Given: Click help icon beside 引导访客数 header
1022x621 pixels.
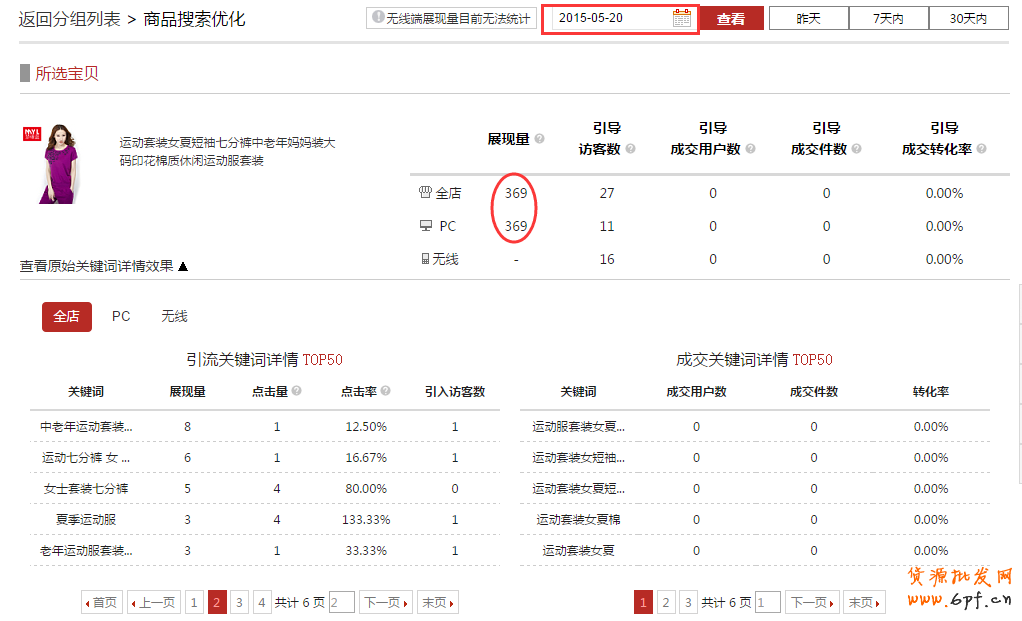Looking at the screenshot, I should pyautogui.click(x=630, y=150).
